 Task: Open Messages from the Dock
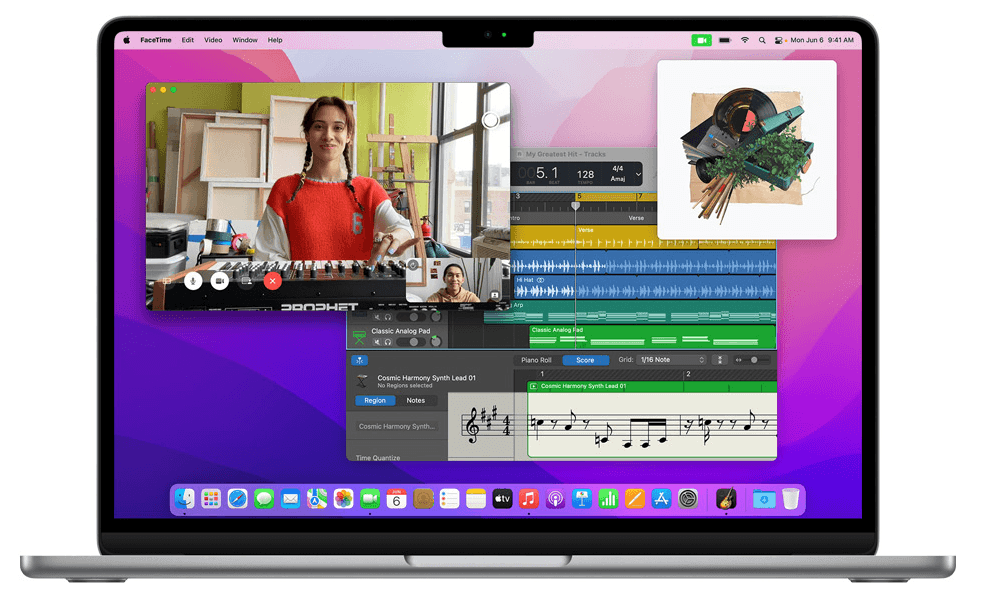click(x=264, y=499)
